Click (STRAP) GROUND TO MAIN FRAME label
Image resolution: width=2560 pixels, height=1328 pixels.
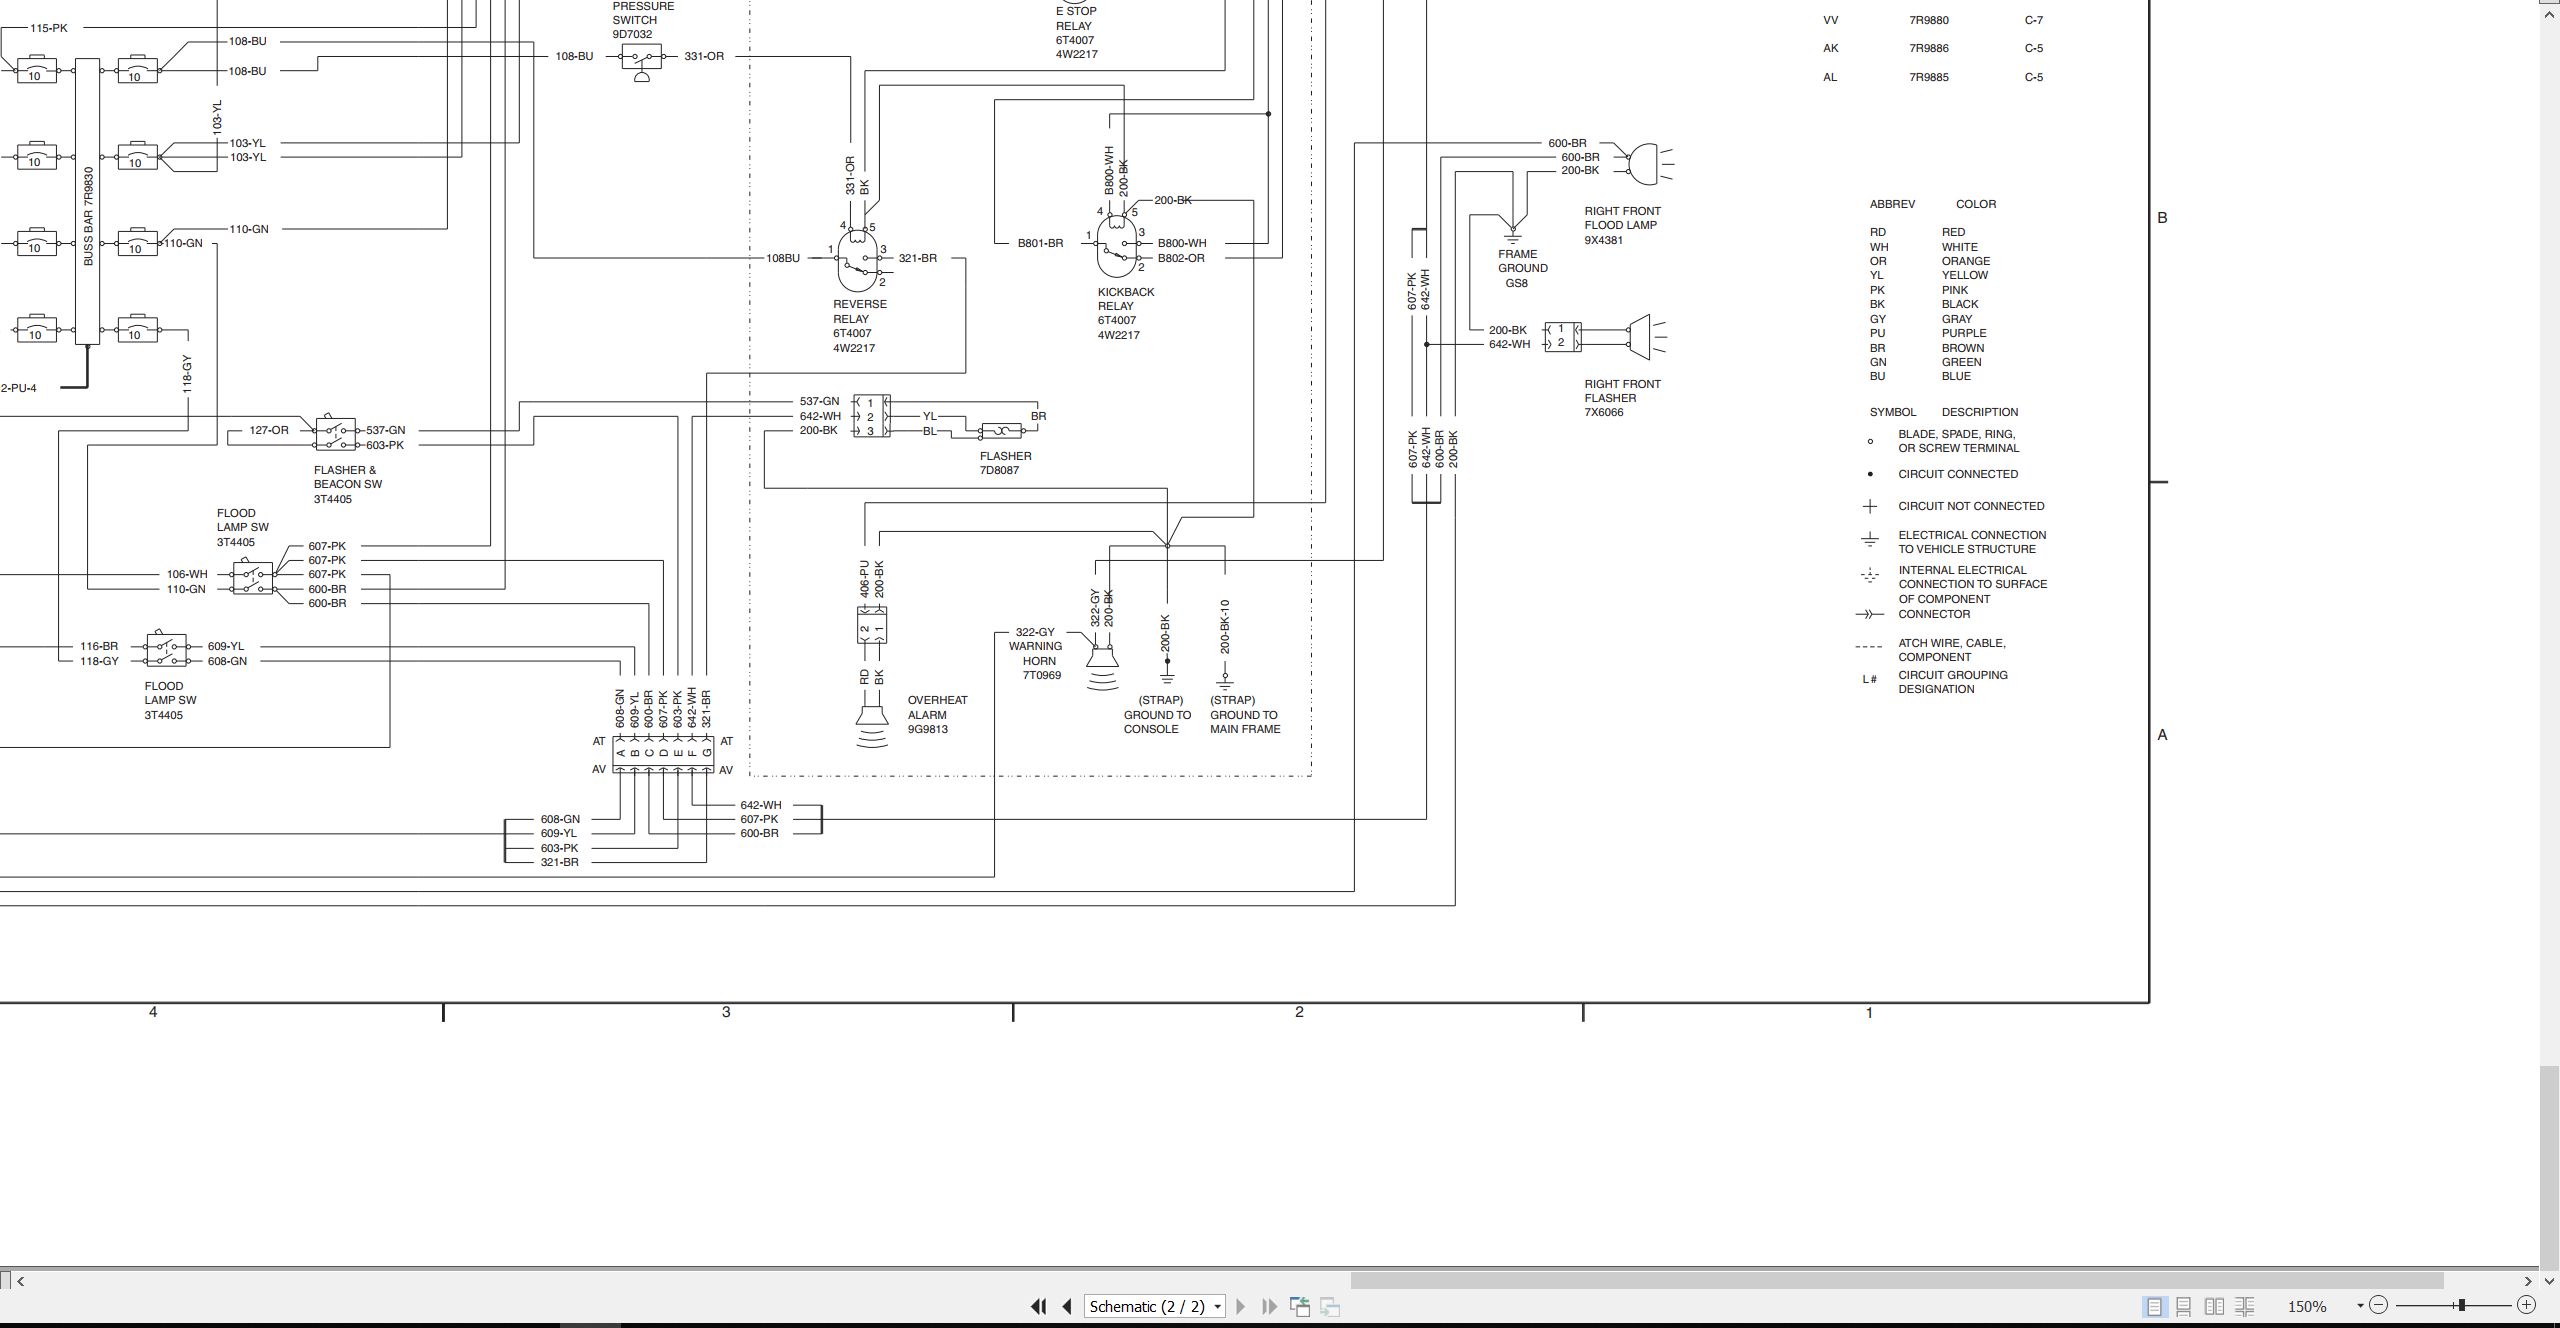click(1245, 715)
